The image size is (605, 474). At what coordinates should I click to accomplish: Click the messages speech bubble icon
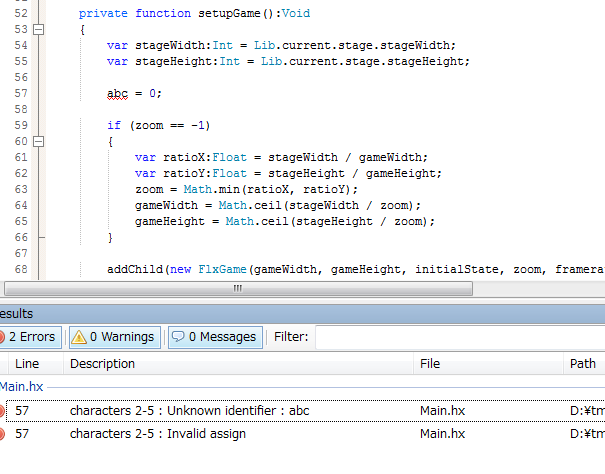[178, 337]
